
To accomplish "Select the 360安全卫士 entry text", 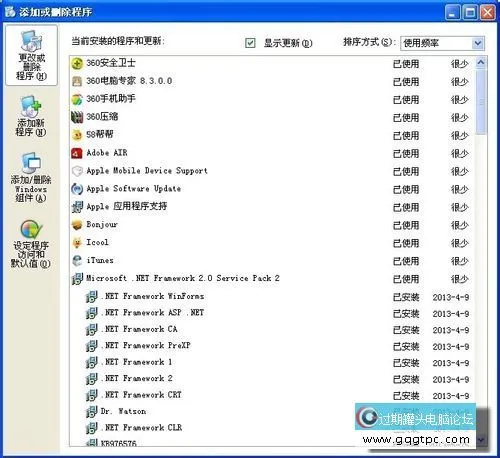I will [111, 63].
